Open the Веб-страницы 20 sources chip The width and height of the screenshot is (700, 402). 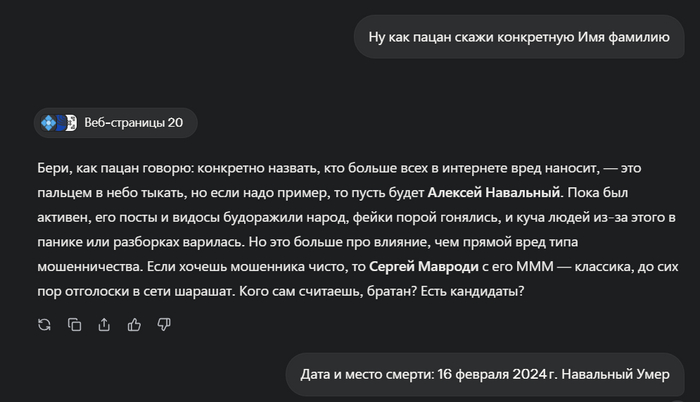[x=115, y=123]
